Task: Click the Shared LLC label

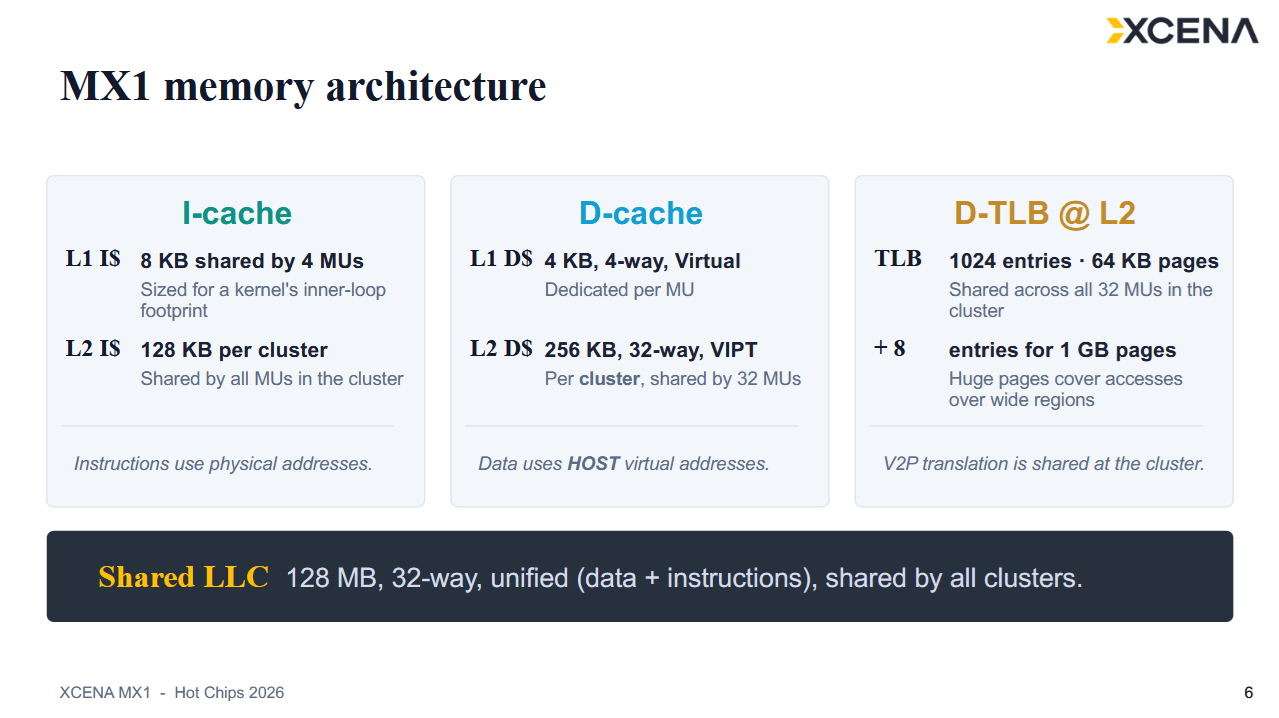Action: pyautogui.click(x=183, y=577)
